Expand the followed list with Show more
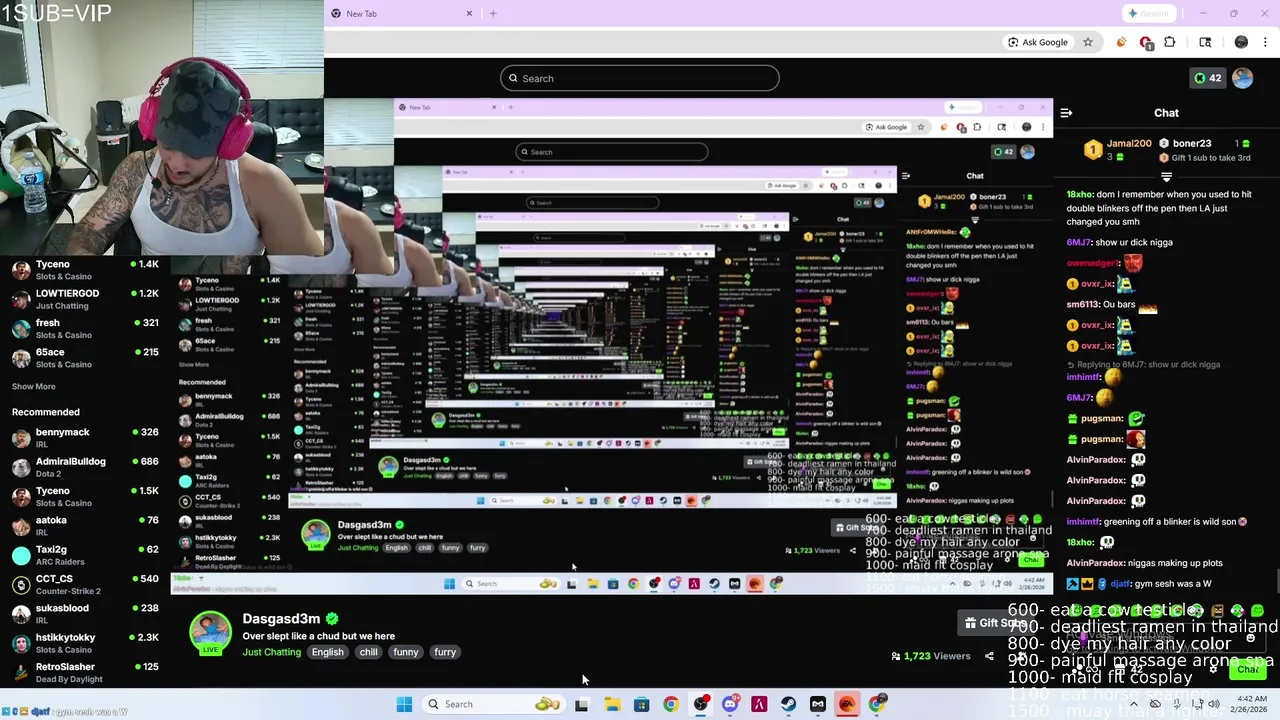1280x720 pixels. tap(33, 386)
